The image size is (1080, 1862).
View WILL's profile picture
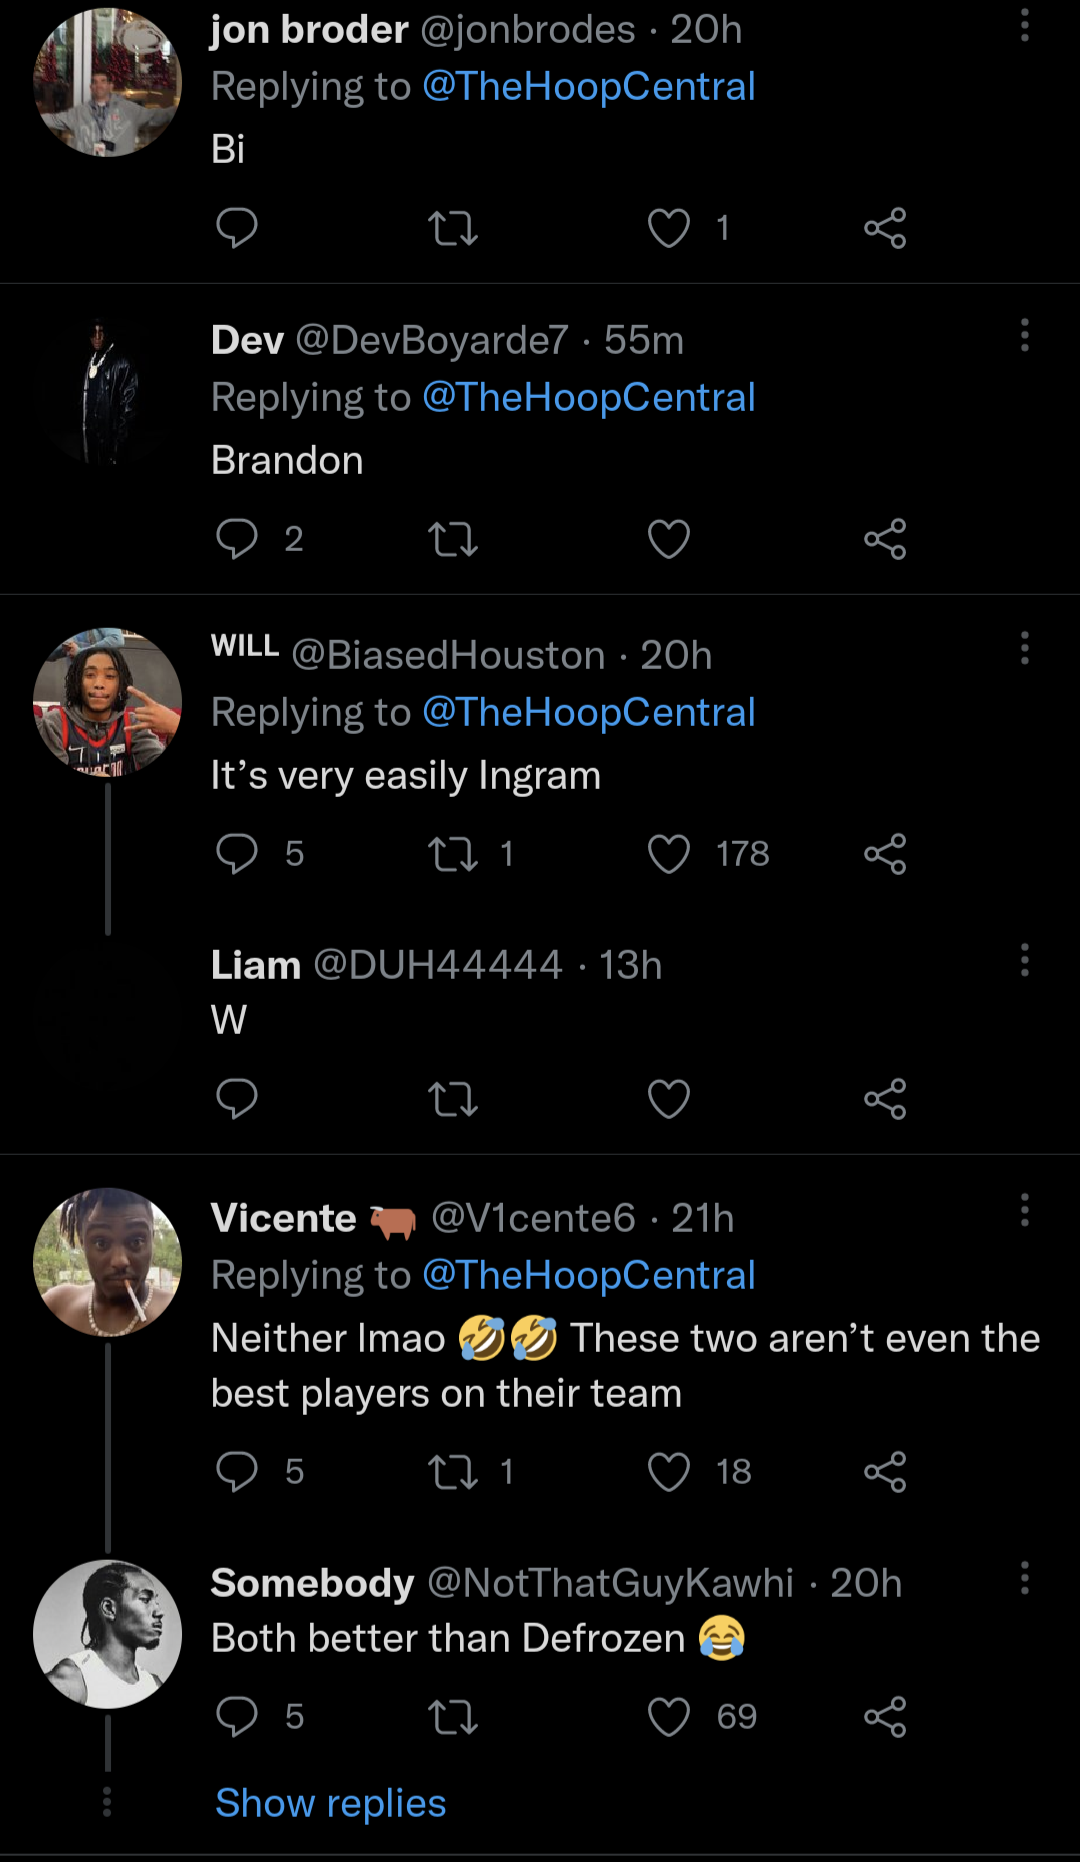click(107, 702)
